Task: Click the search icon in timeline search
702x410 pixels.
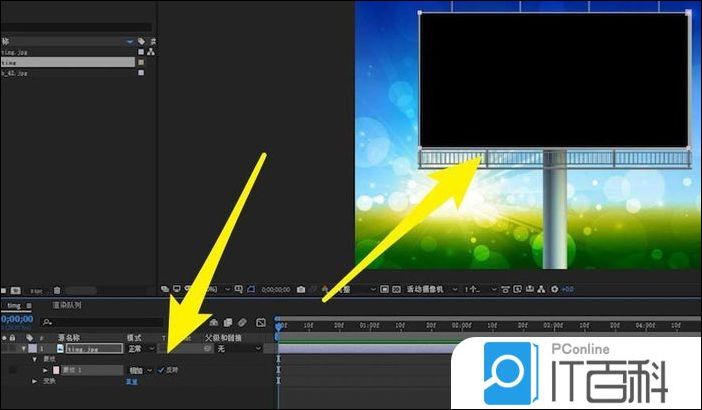Action: 47,322
